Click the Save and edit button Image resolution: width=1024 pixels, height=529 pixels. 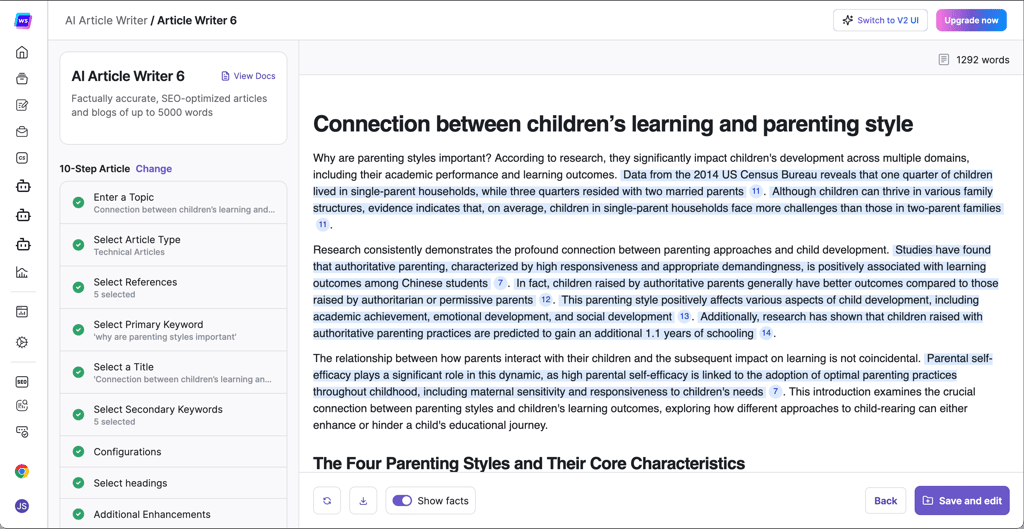(x=962, y=501)
